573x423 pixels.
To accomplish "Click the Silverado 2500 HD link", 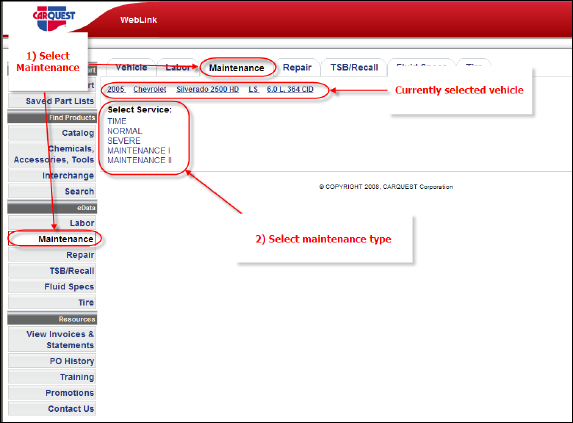I will 208,89.
